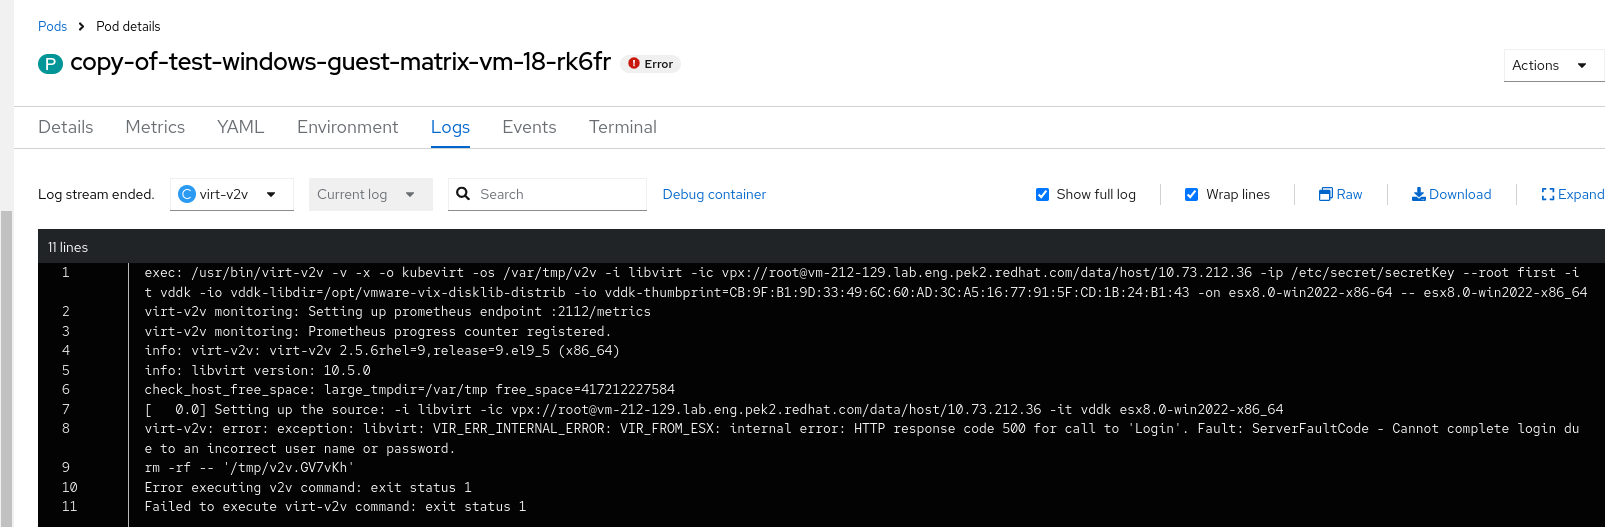Screen dimensions: 1605x527
Task: Open the YAML tab
Action: point(240,127)
